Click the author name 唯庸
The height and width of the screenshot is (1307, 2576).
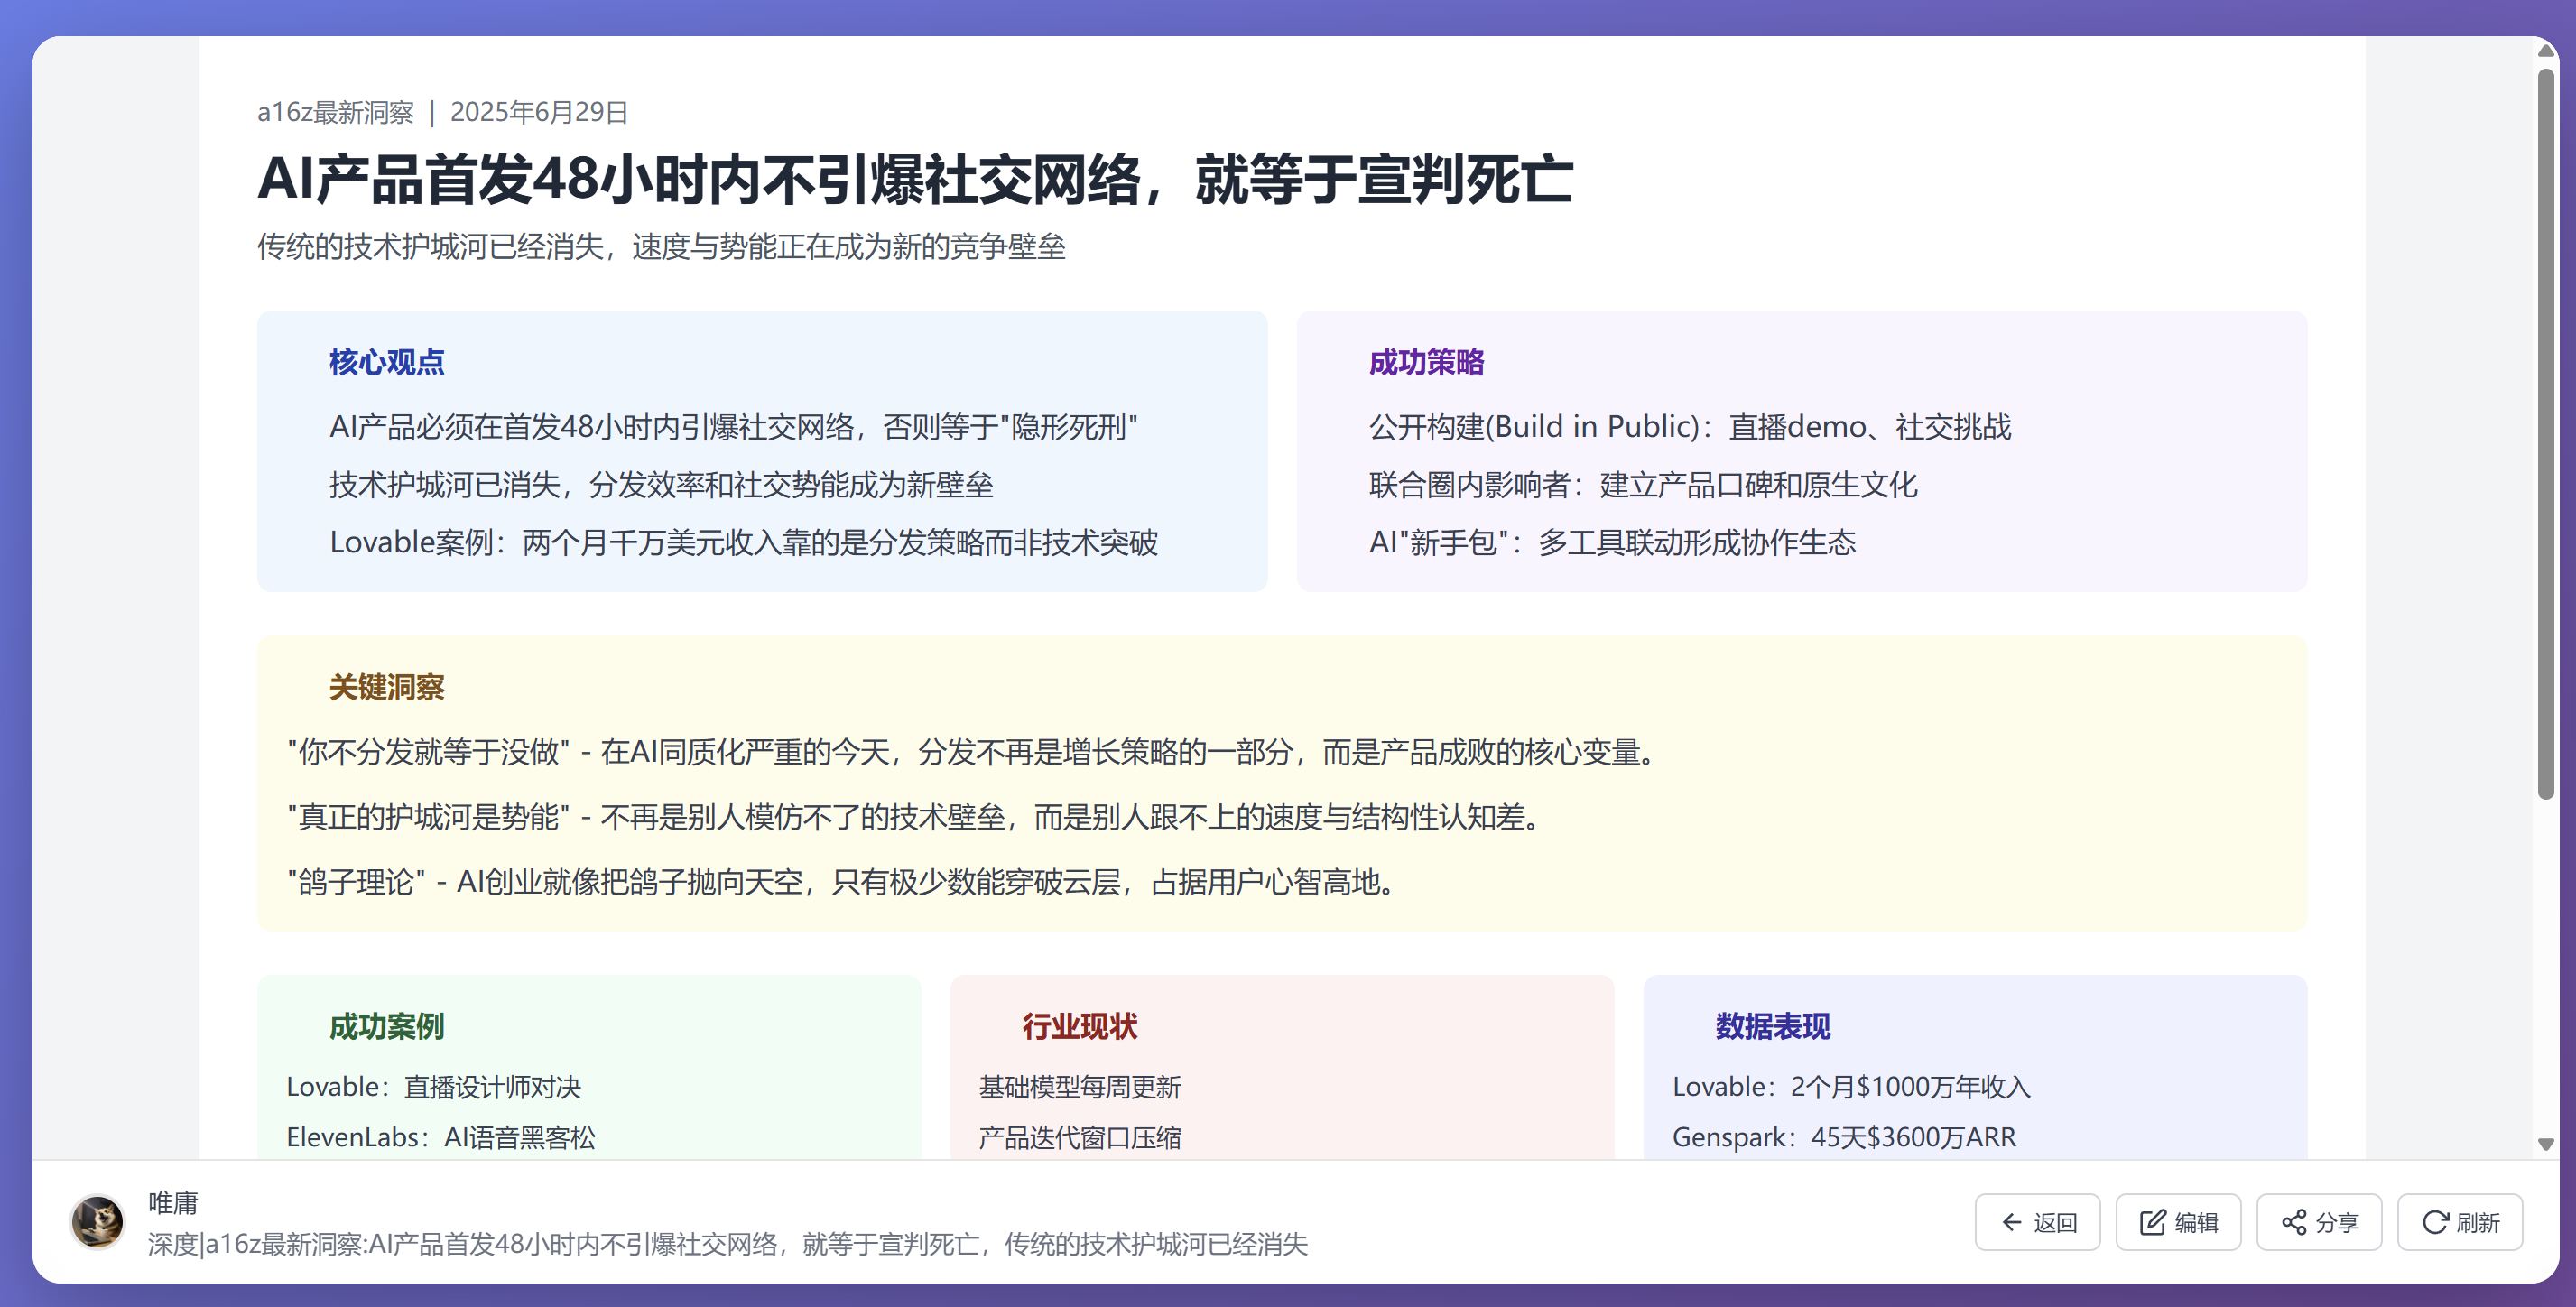(x=173, y=1202)
